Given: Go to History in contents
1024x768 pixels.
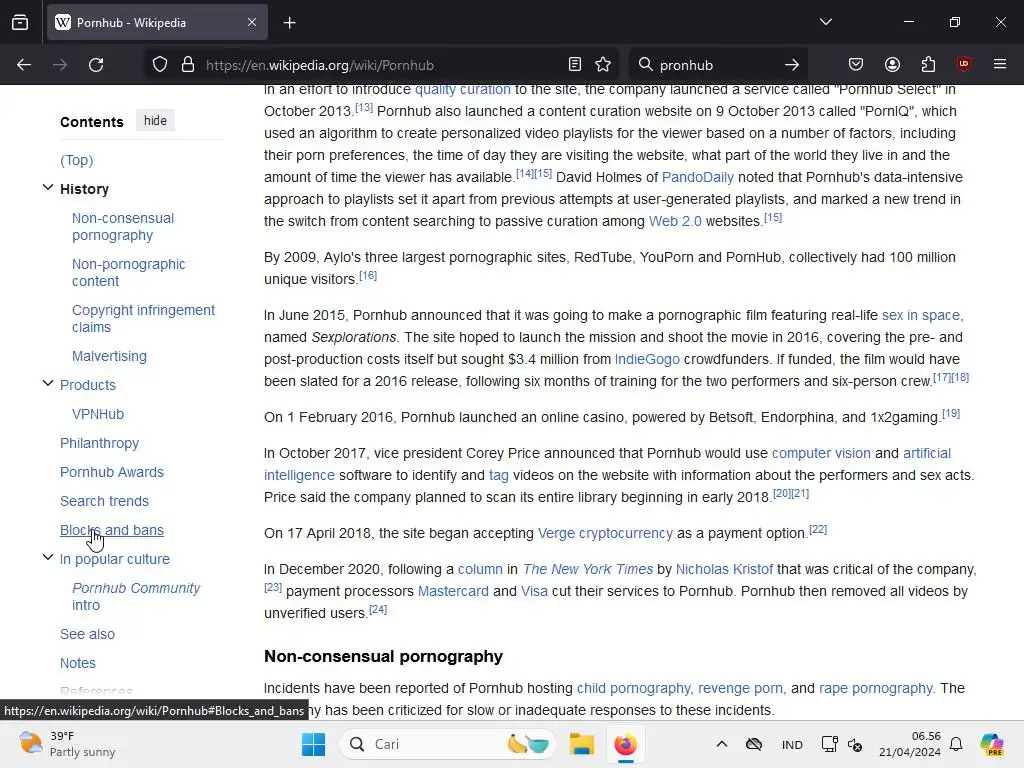Looking at the screenshot, I should point(84,189).
